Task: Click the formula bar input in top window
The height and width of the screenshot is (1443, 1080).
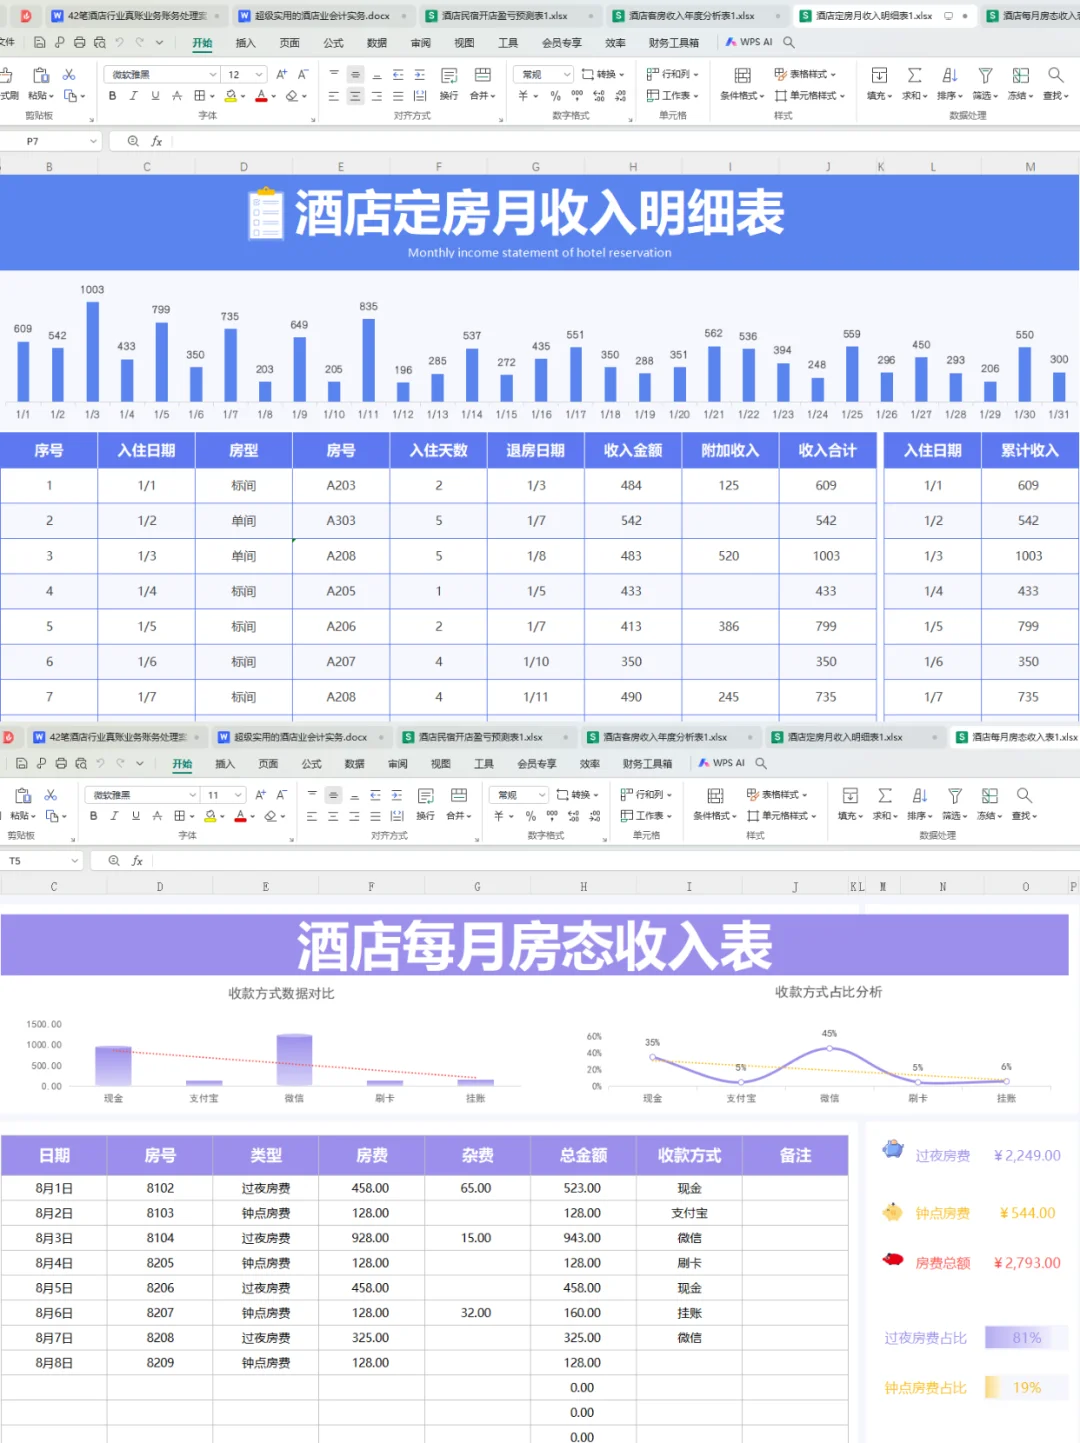Action: [625, 142]
